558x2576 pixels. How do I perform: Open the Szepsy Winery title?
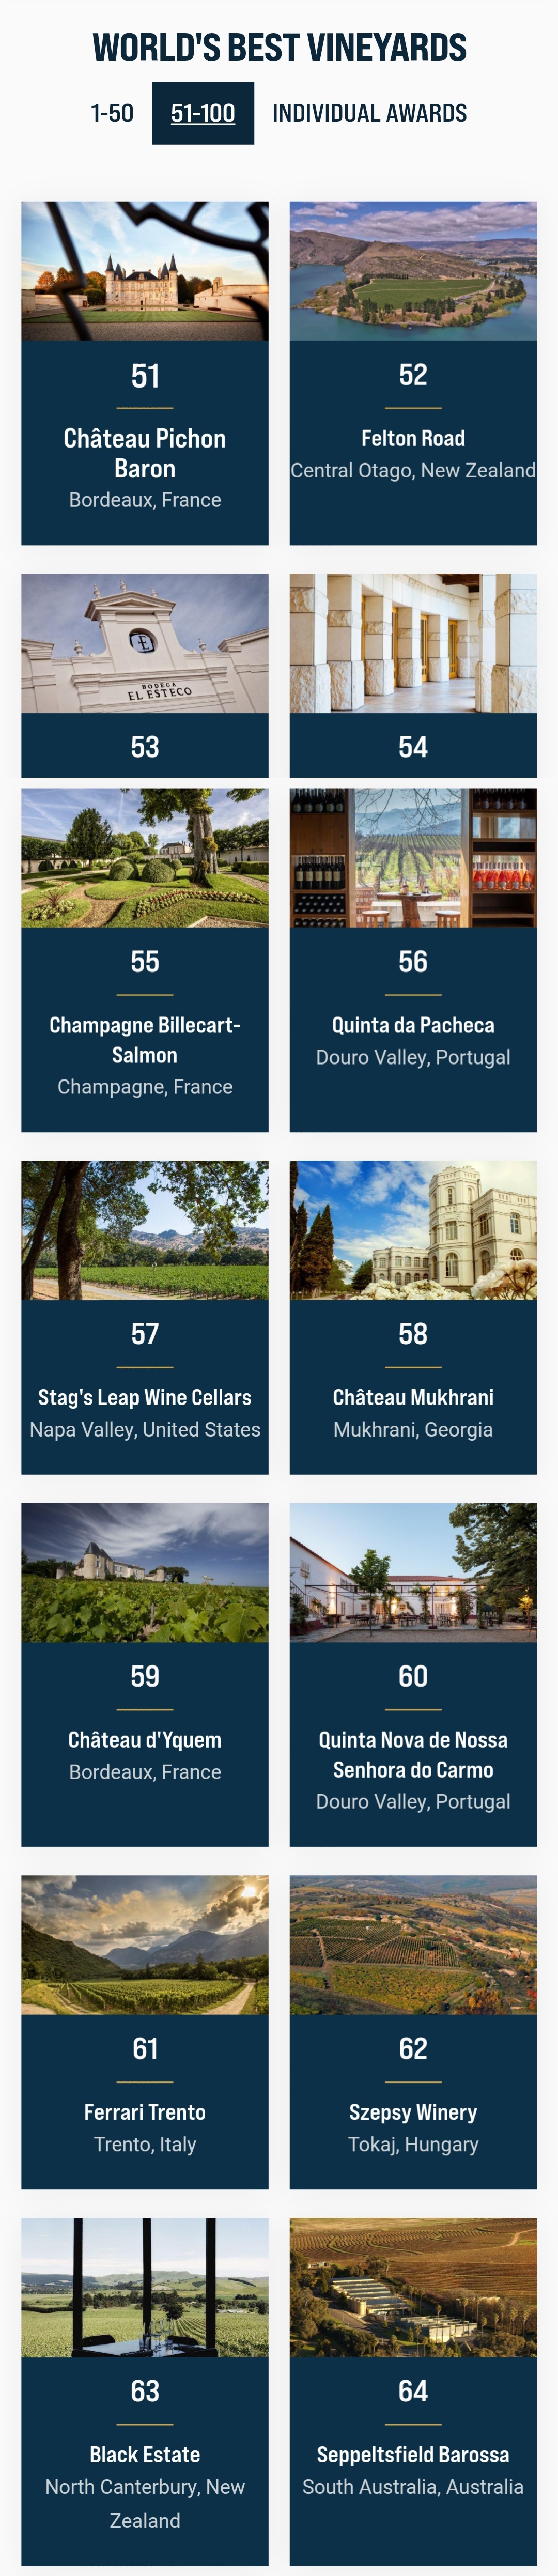click(413, 2112)
